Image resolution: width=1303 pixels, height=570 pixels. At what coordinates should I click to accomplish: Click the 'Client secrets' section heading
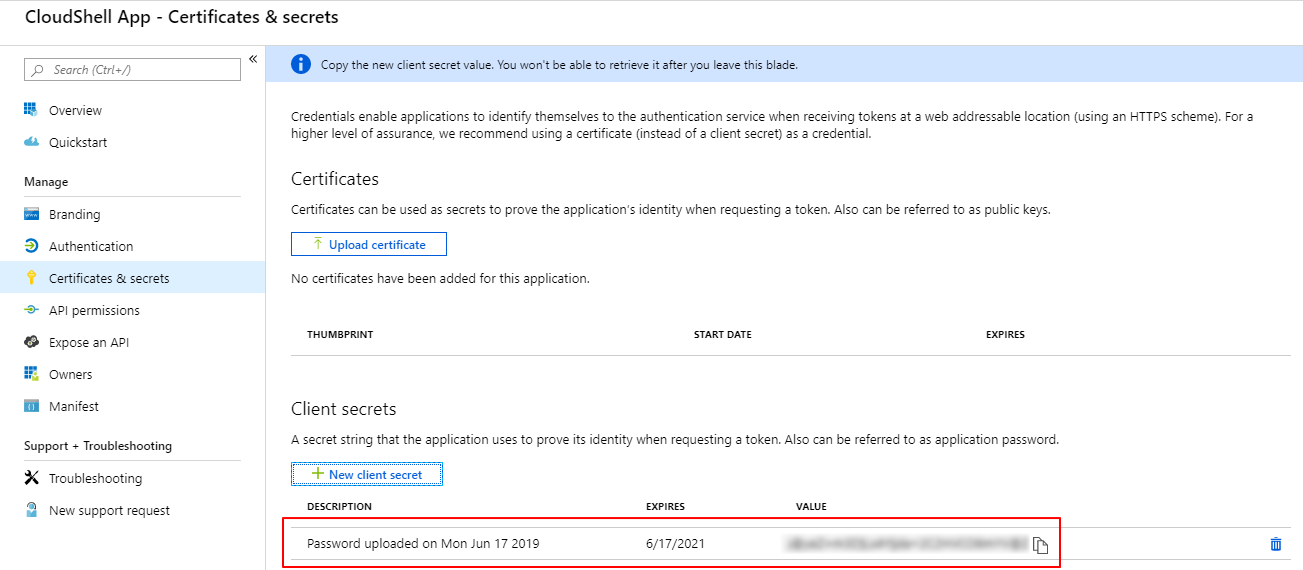(x=344, y=409)
